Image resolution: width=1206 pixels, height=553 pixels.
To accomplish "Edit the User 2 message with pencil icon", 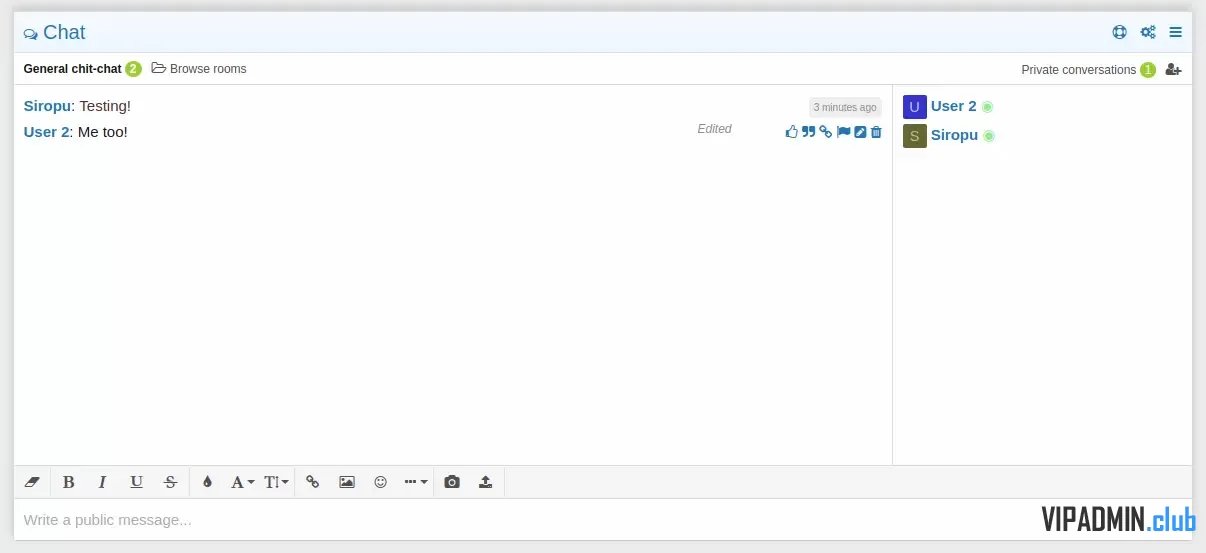I will tap(860, 132).
